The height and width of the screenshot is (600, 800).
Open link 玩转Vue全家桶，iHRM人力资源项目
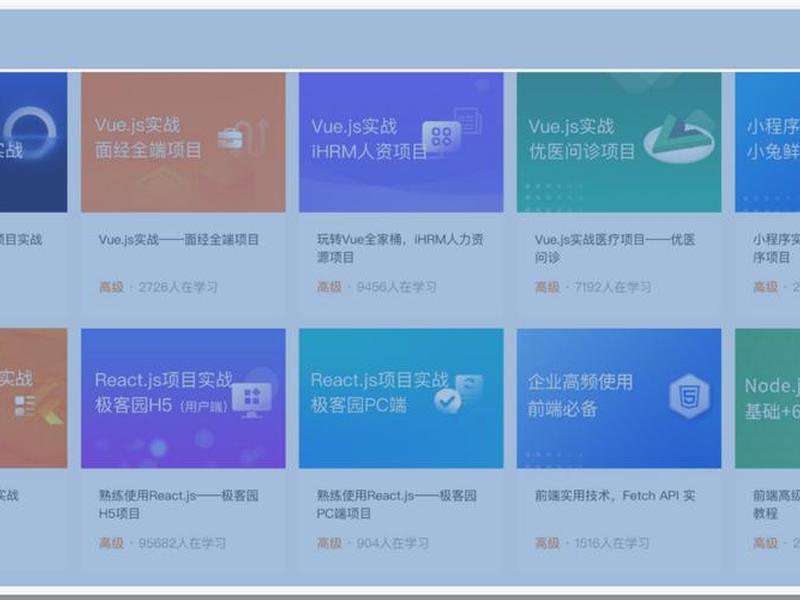click(x=400, y=248)
